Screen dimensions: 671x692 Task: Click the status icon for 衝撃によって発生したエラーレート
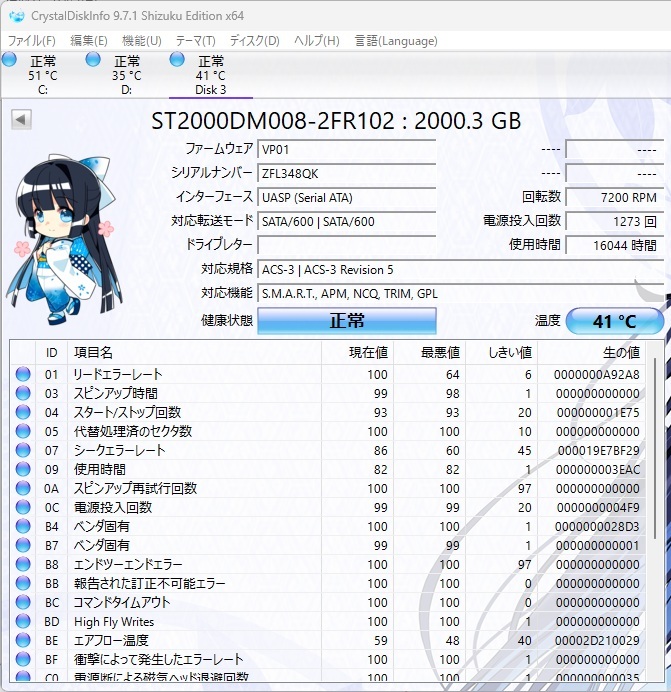(23, 659)
